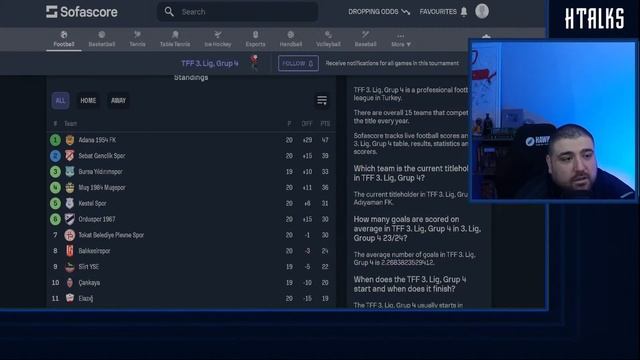This screenshot has width=640, height=360.
Task: Select the Handball sport tab
Action: [291, 39]
